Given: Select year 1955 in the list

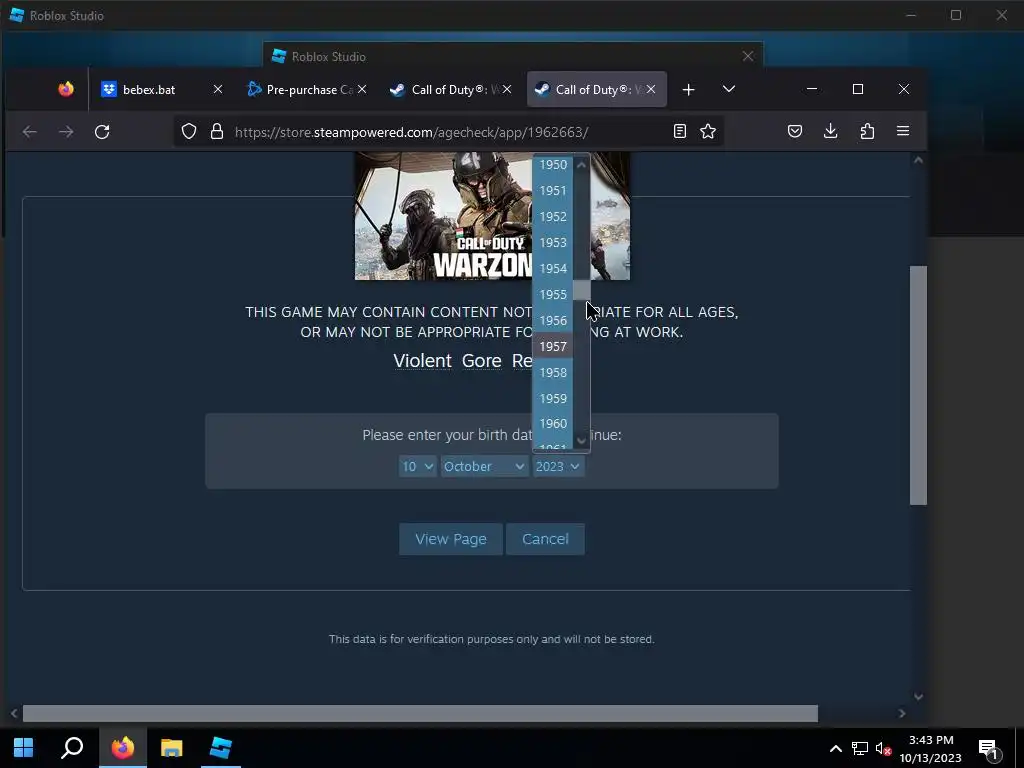Looking at the screenshot, I should 553,295.
